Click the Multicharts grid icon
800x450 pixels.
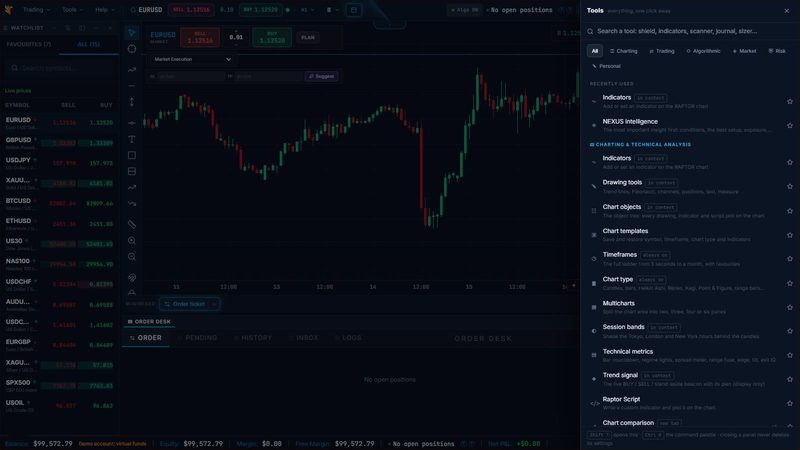point(594,307)
